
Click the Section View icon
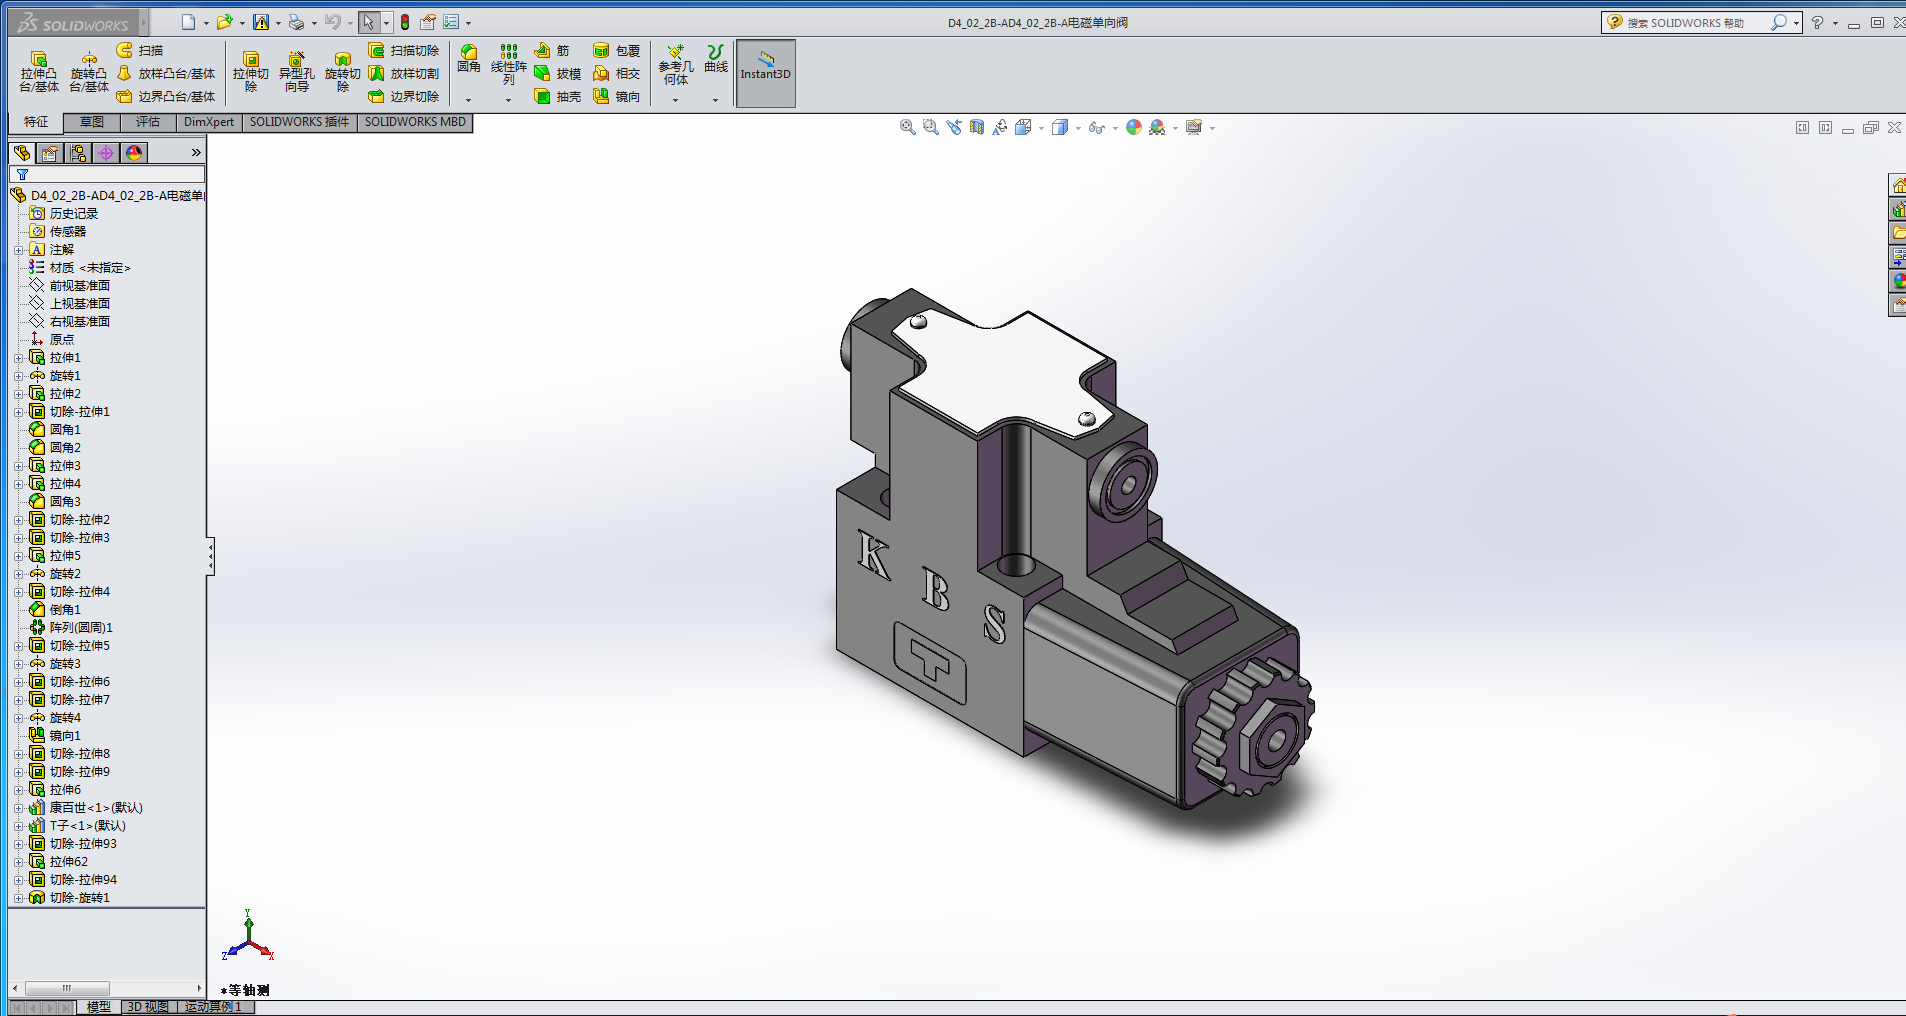pos(977,128)
